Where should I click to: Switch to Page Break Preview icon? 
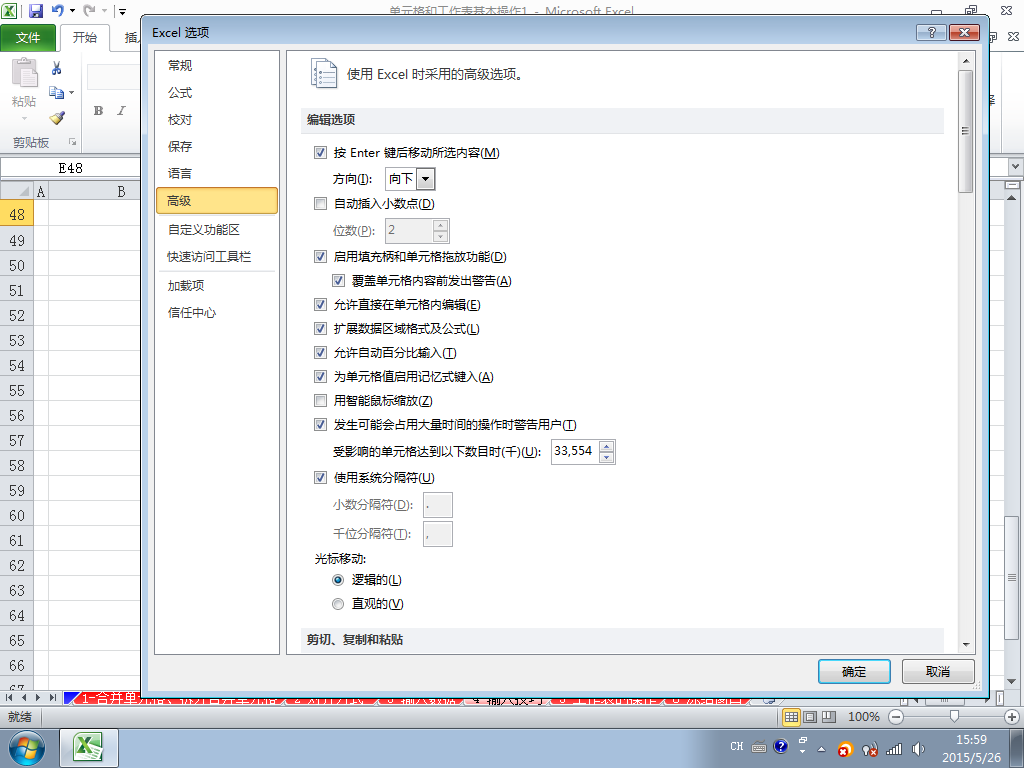pos(829,717)
